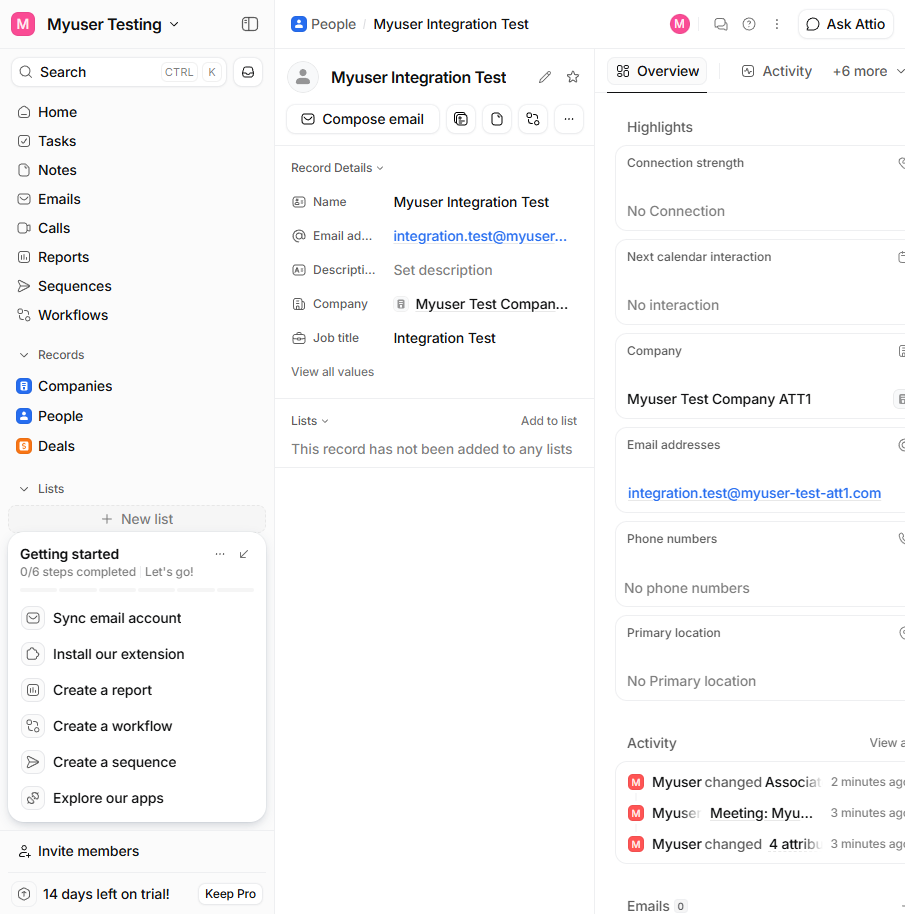Click the add-to-list icon next to Compose email

tap(460, 119)
